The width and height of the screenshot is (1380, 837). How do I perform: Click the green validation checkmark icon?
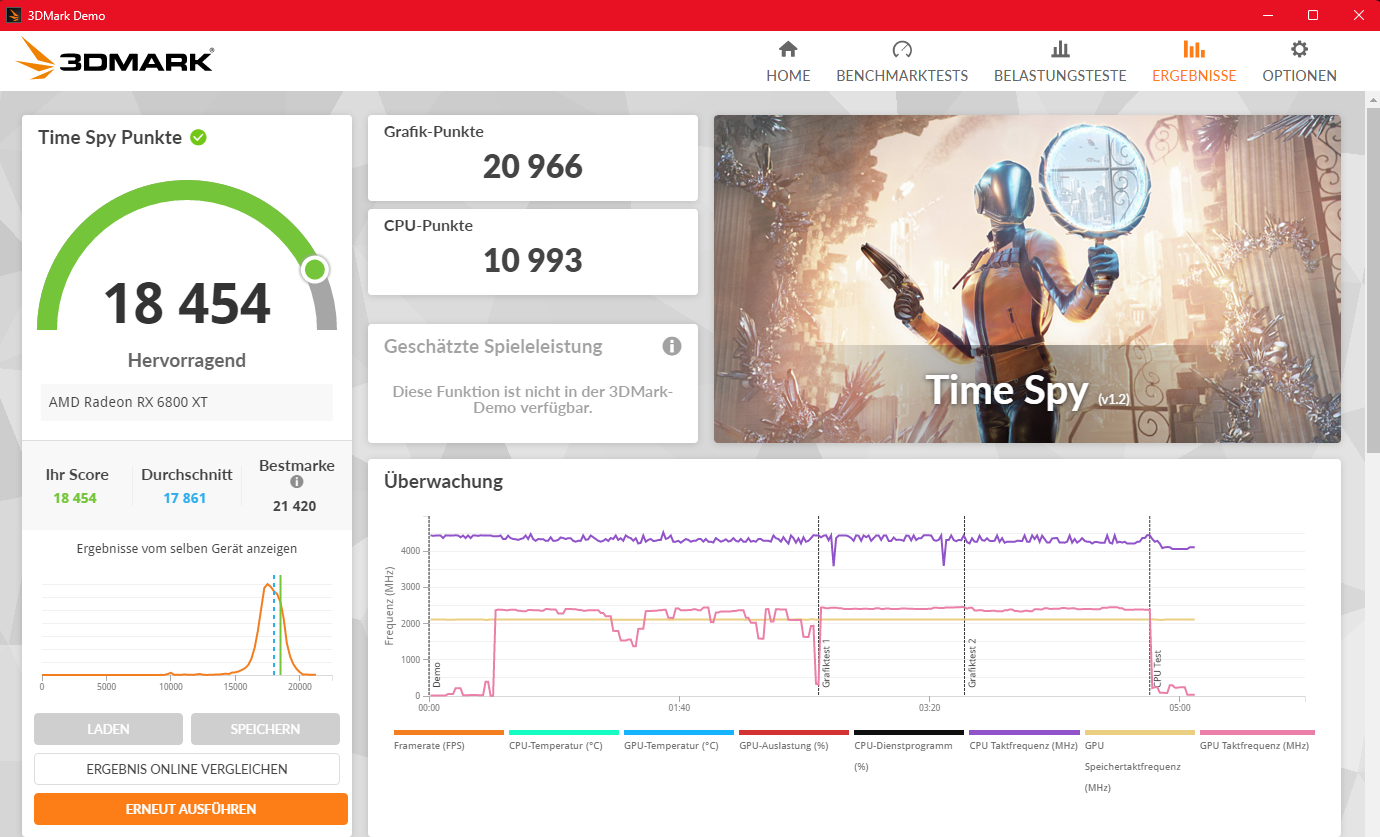click(x=199, y=137)
